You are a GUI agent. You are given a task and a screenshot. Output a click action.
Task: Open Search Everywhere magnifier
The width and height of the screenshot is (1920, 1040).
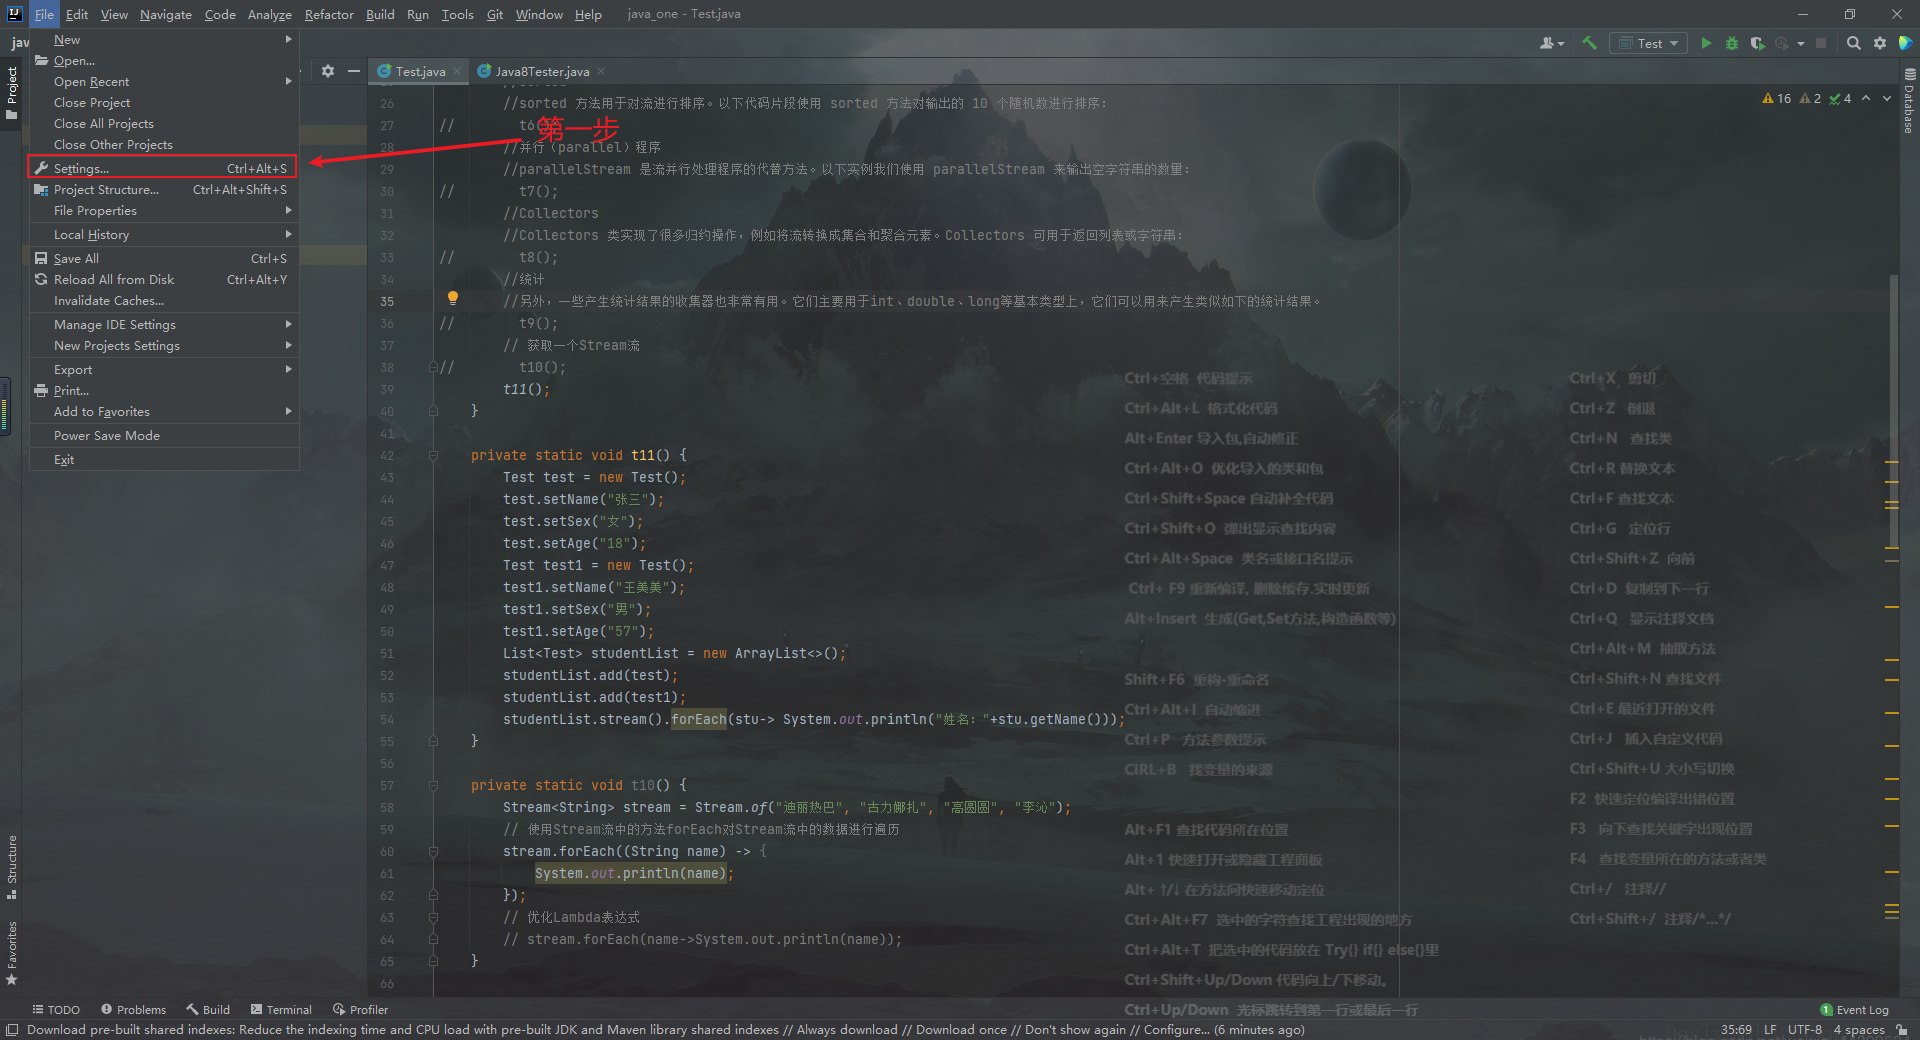click(x=1853, y=43)
